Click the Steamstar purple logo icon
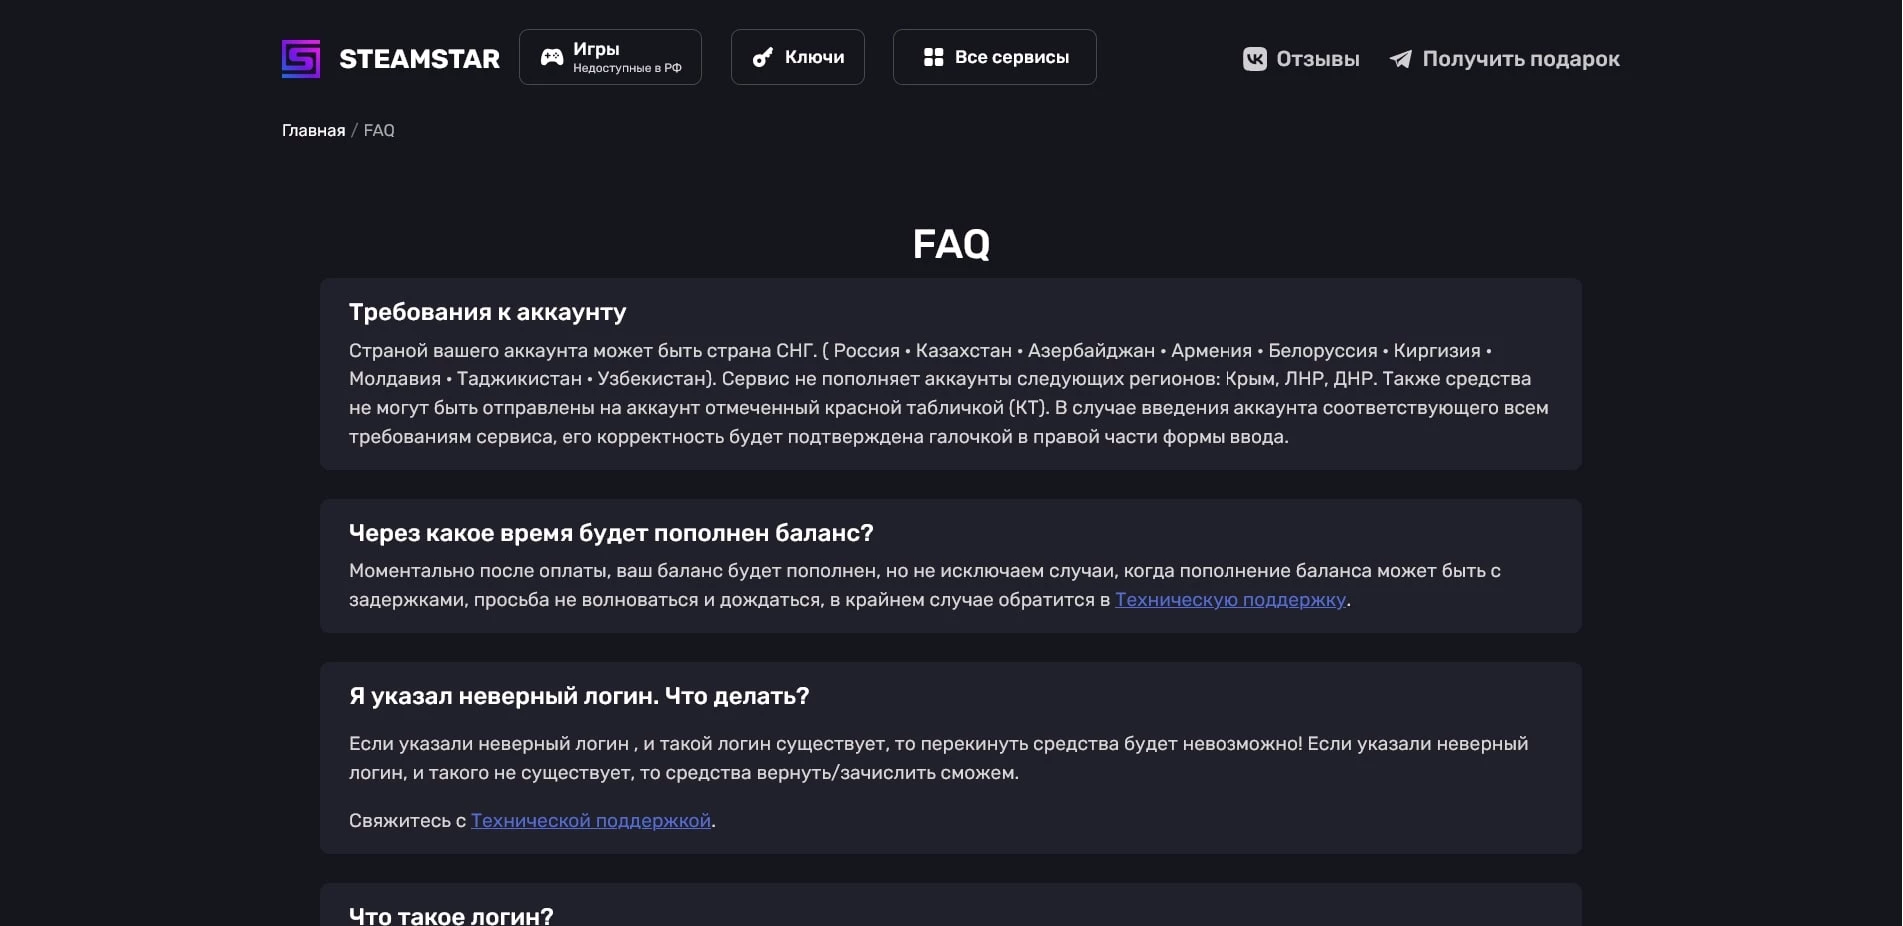This screenshot has height=926, width=1903. point(301,59)
